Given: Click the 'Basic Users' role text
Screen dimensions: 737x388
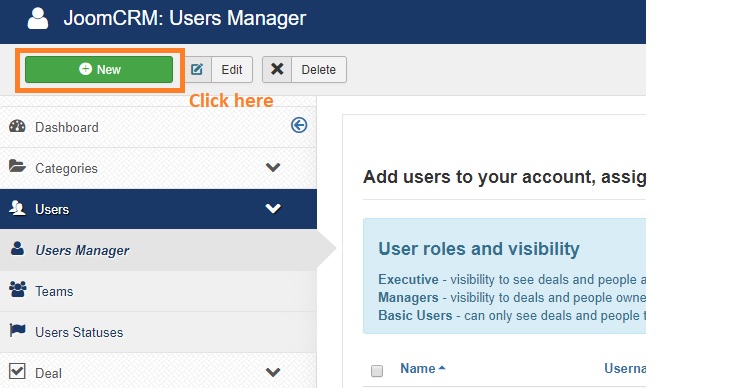Looking at the screenshot, I should [x=415, y=315].
